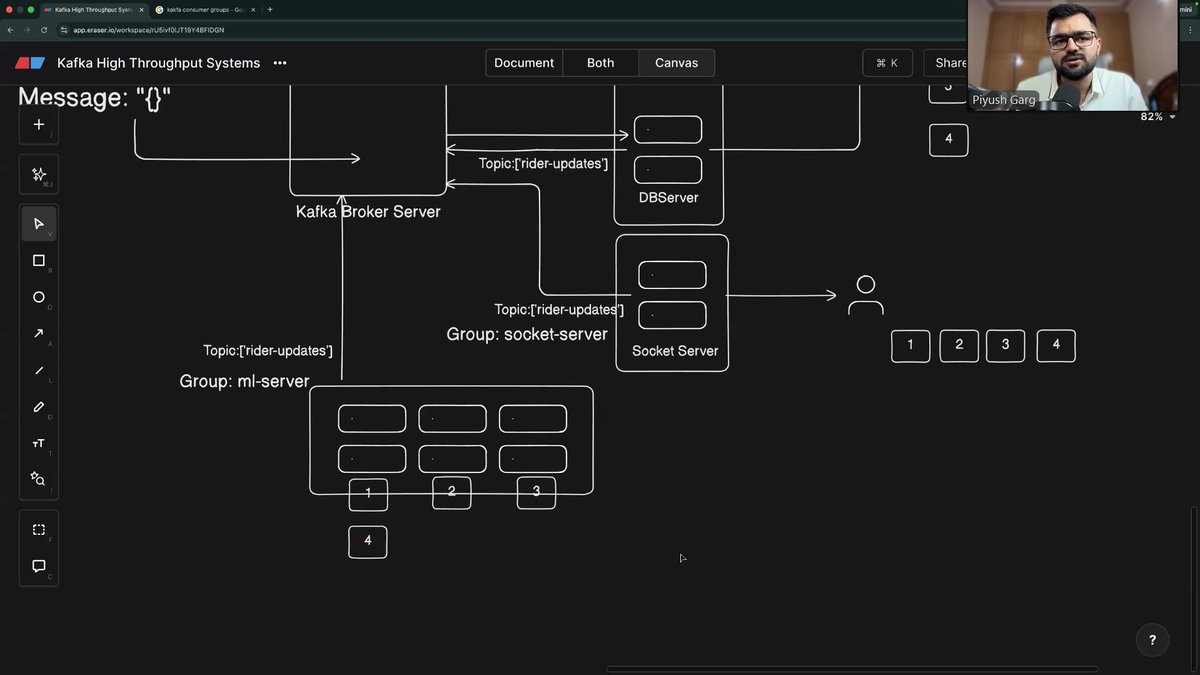Select the rider-updates topic label above ml-server
Viewport: 1200px width, 675px height.
coord(268,351)
